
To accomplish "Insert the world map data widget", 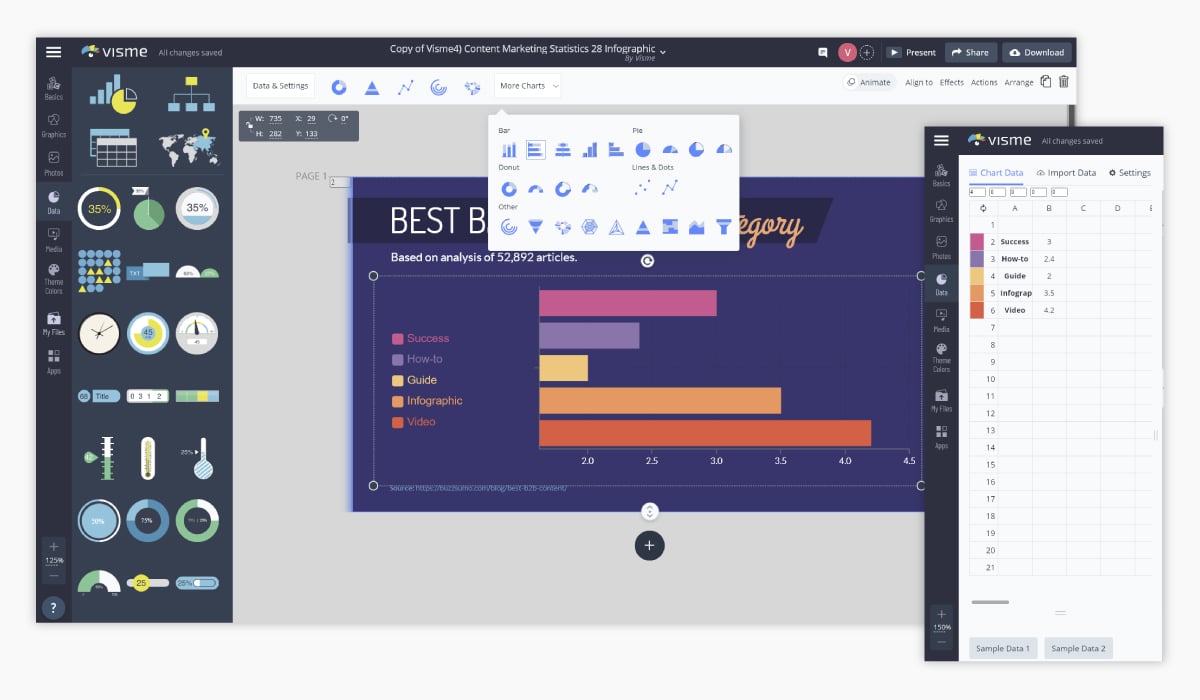I will click(188, 148).
